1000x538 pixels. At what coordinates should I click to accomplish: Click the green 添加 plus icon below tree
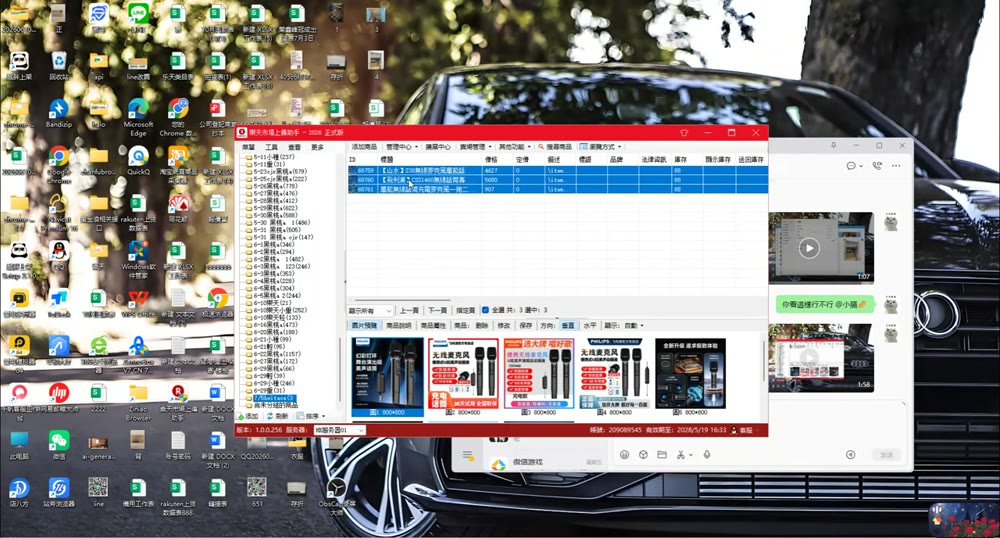[241, 416]
